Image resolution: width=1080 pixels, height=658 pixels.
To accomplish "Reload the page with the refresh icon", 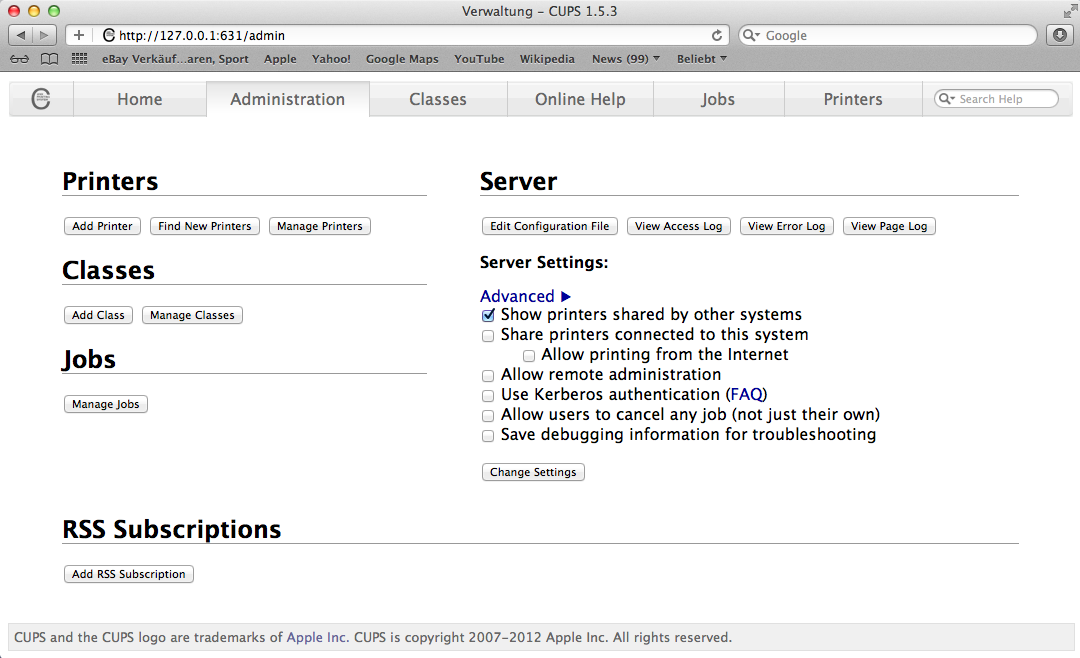I will [717, 35].
